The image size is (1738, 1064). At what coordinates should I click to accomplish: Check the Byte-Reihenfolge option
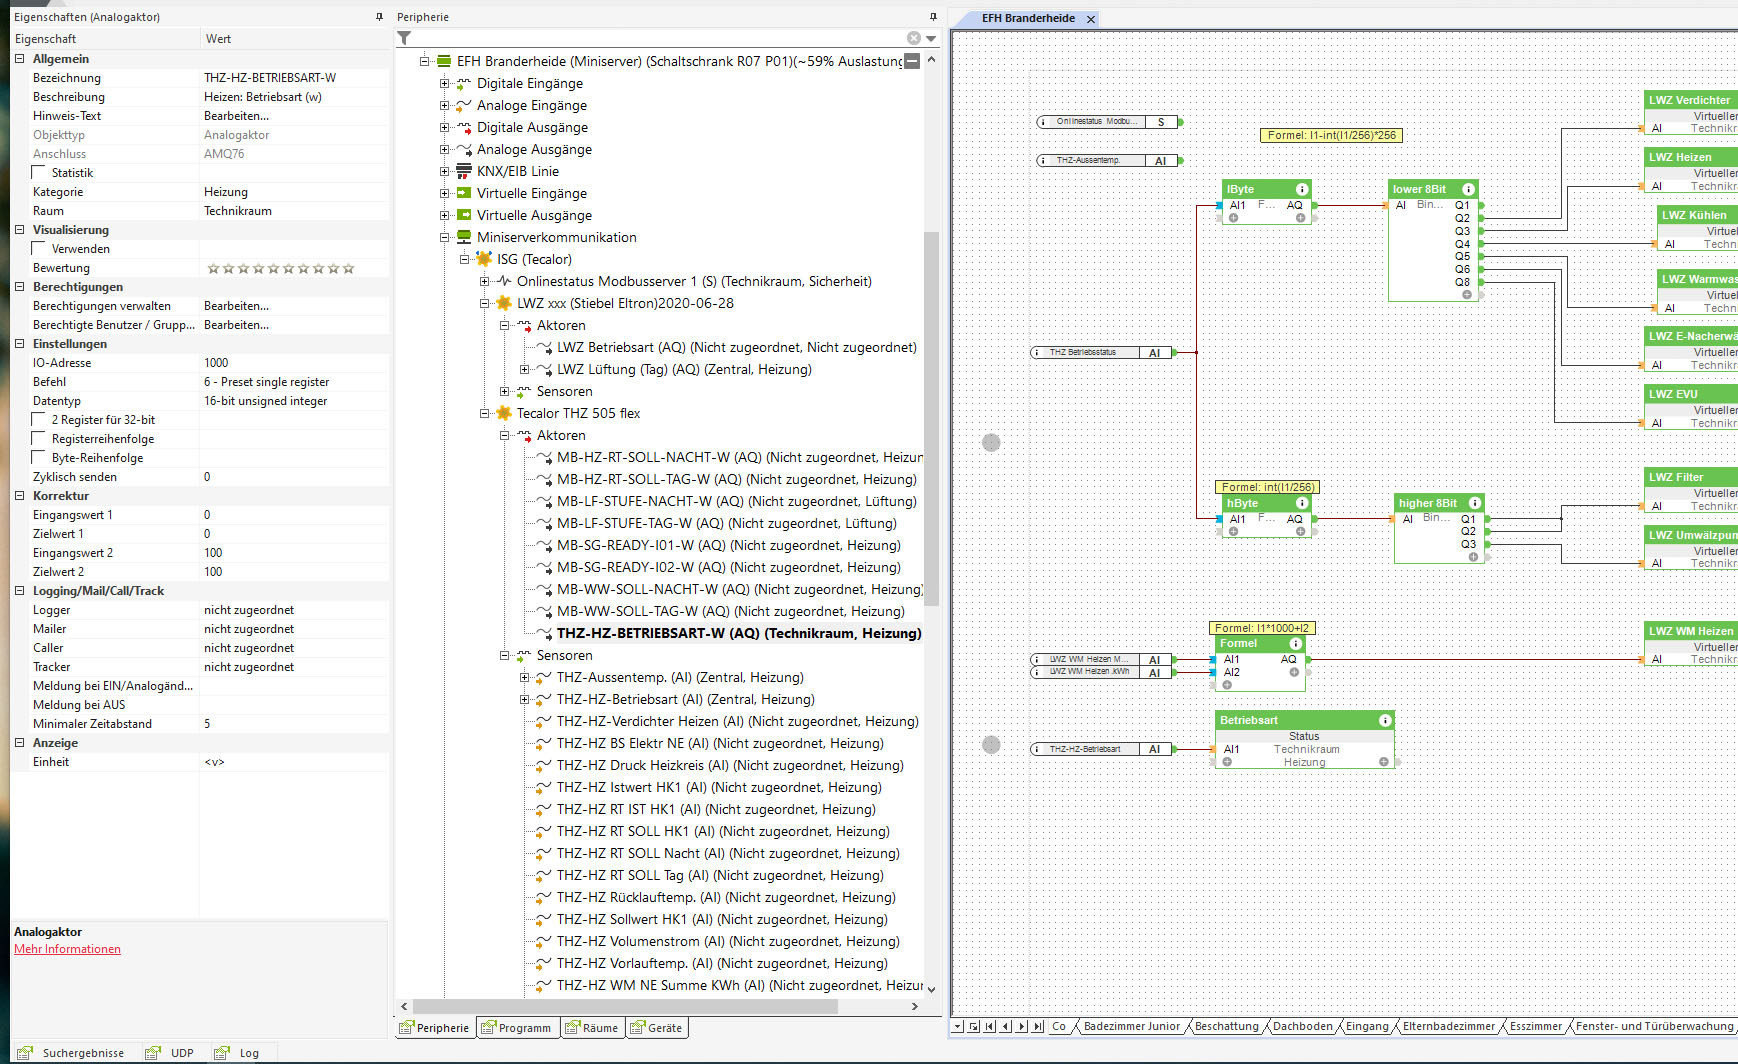[39, 458]
